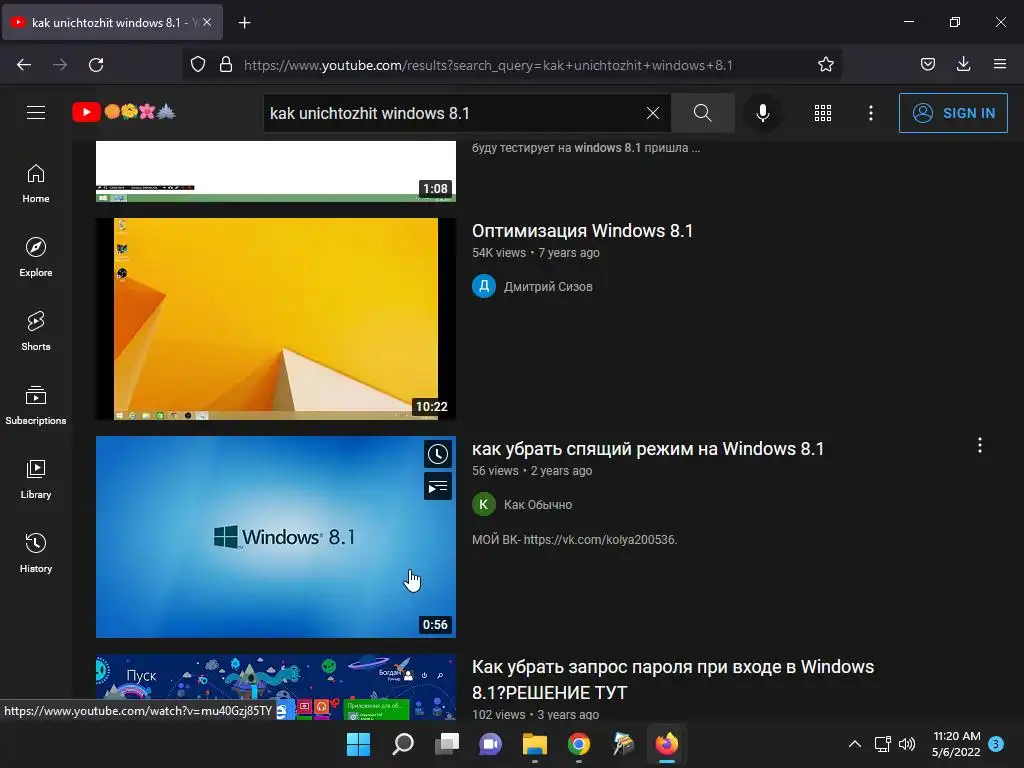Bookmark this page with star icon
Viewport: 1024px width, 768px height.
825,65
